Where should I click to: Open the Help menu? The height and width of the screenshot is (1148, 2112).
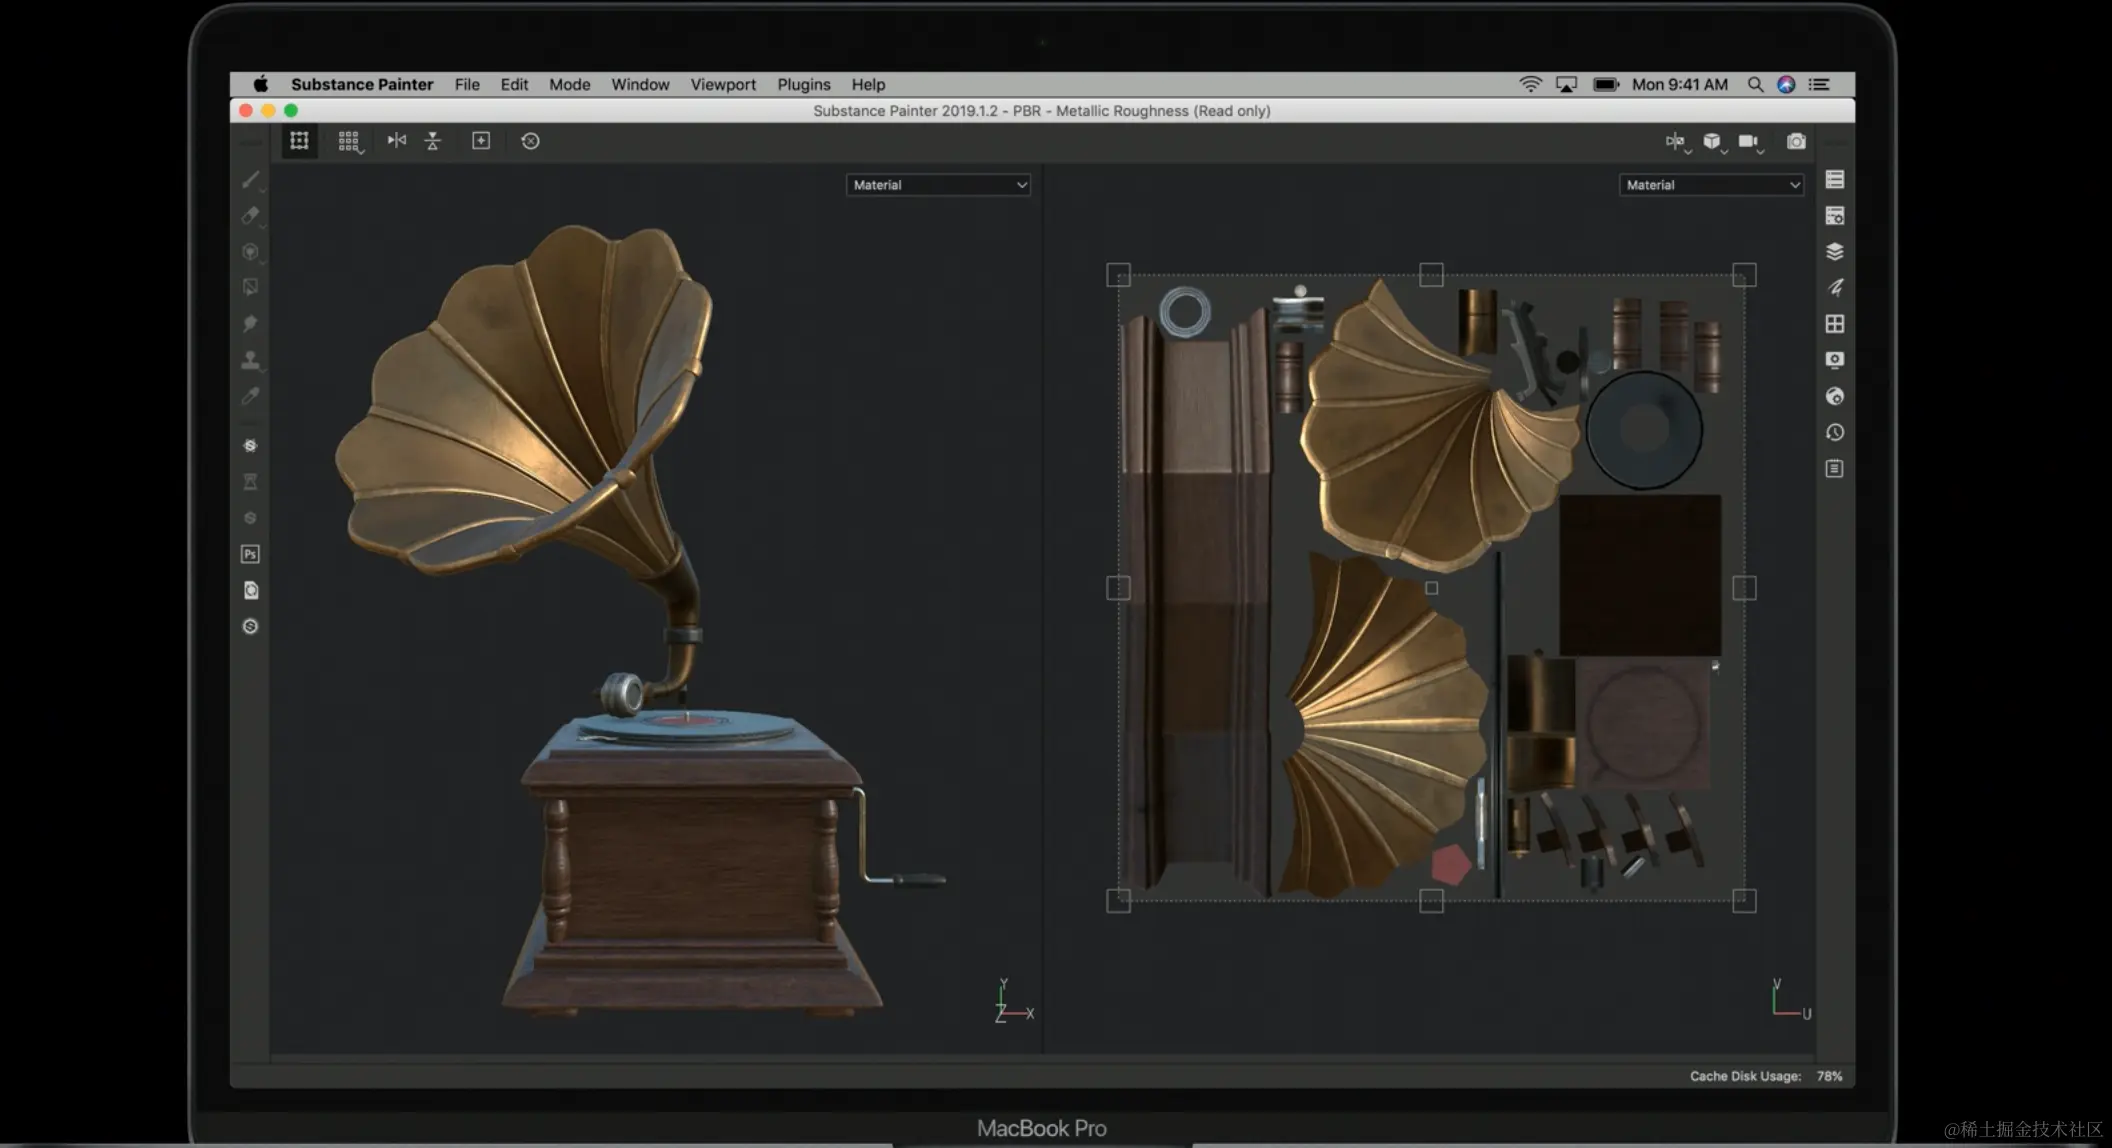(868, 85)
